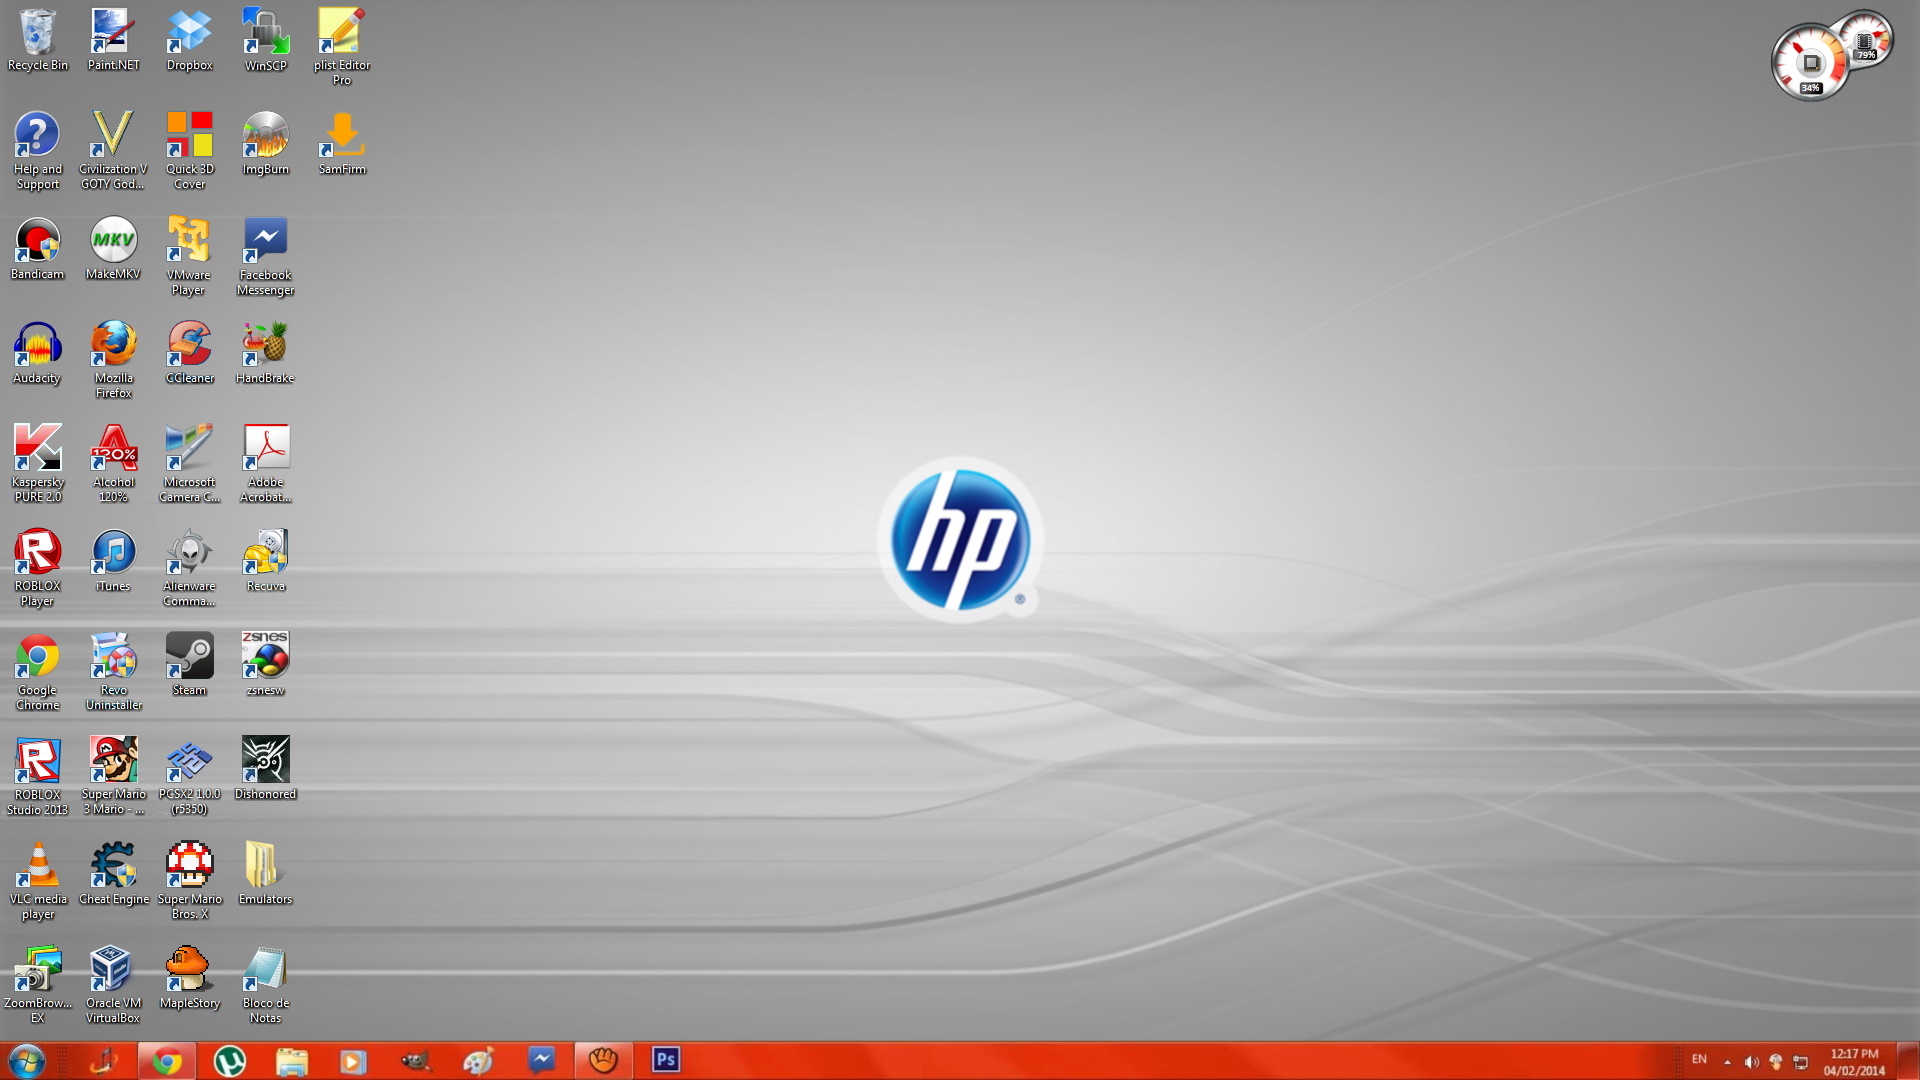
Task: Open Super Mario Bros. X icon
Action: (189, 881)
